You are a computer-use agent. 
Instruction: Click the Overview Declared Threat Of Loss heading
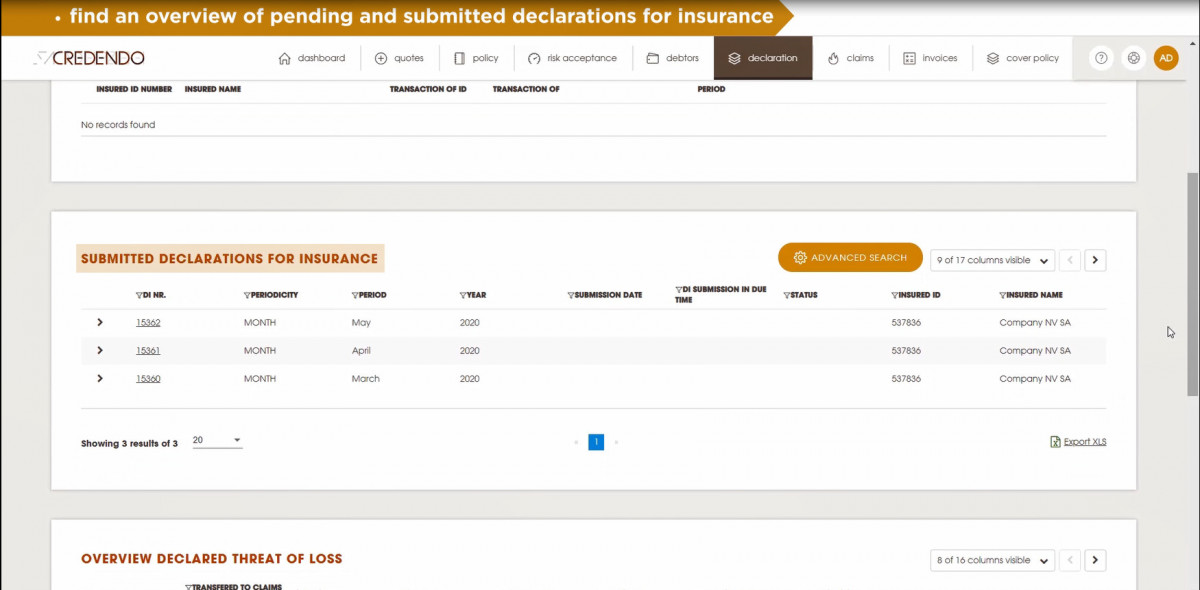click(x=212, y=558)
